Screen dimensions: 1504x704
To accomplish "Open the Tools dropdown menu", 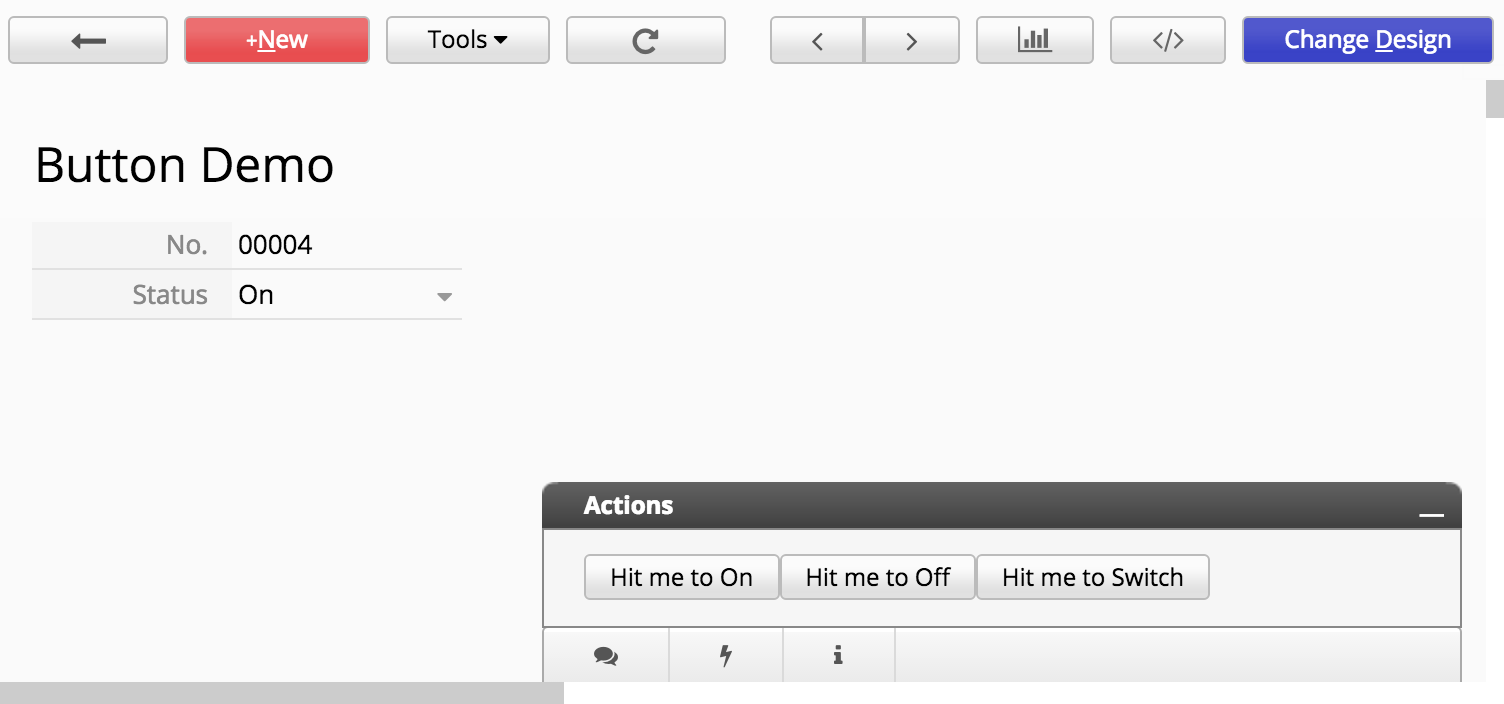I will pyautogui.click(x=467, y=40).
